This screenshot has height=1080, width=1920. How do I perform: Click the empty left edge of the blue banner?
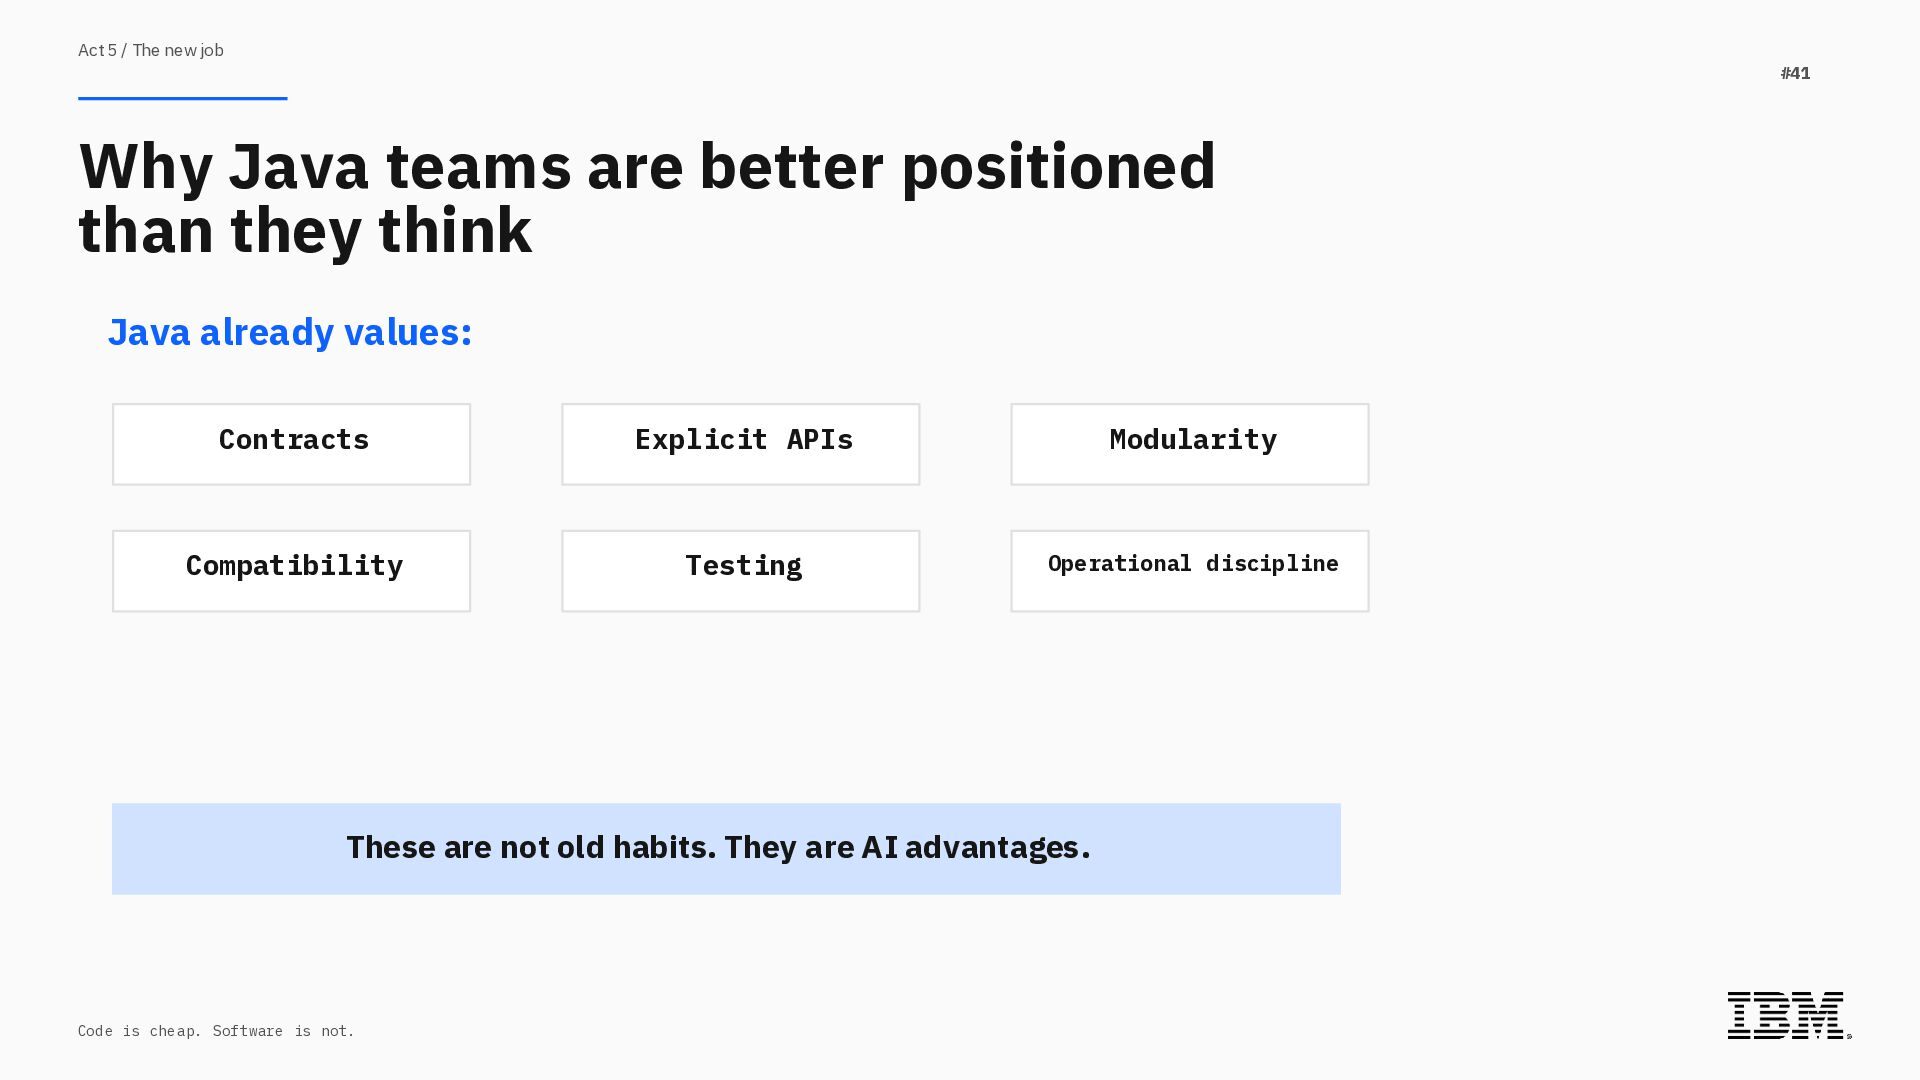point(200,848)
